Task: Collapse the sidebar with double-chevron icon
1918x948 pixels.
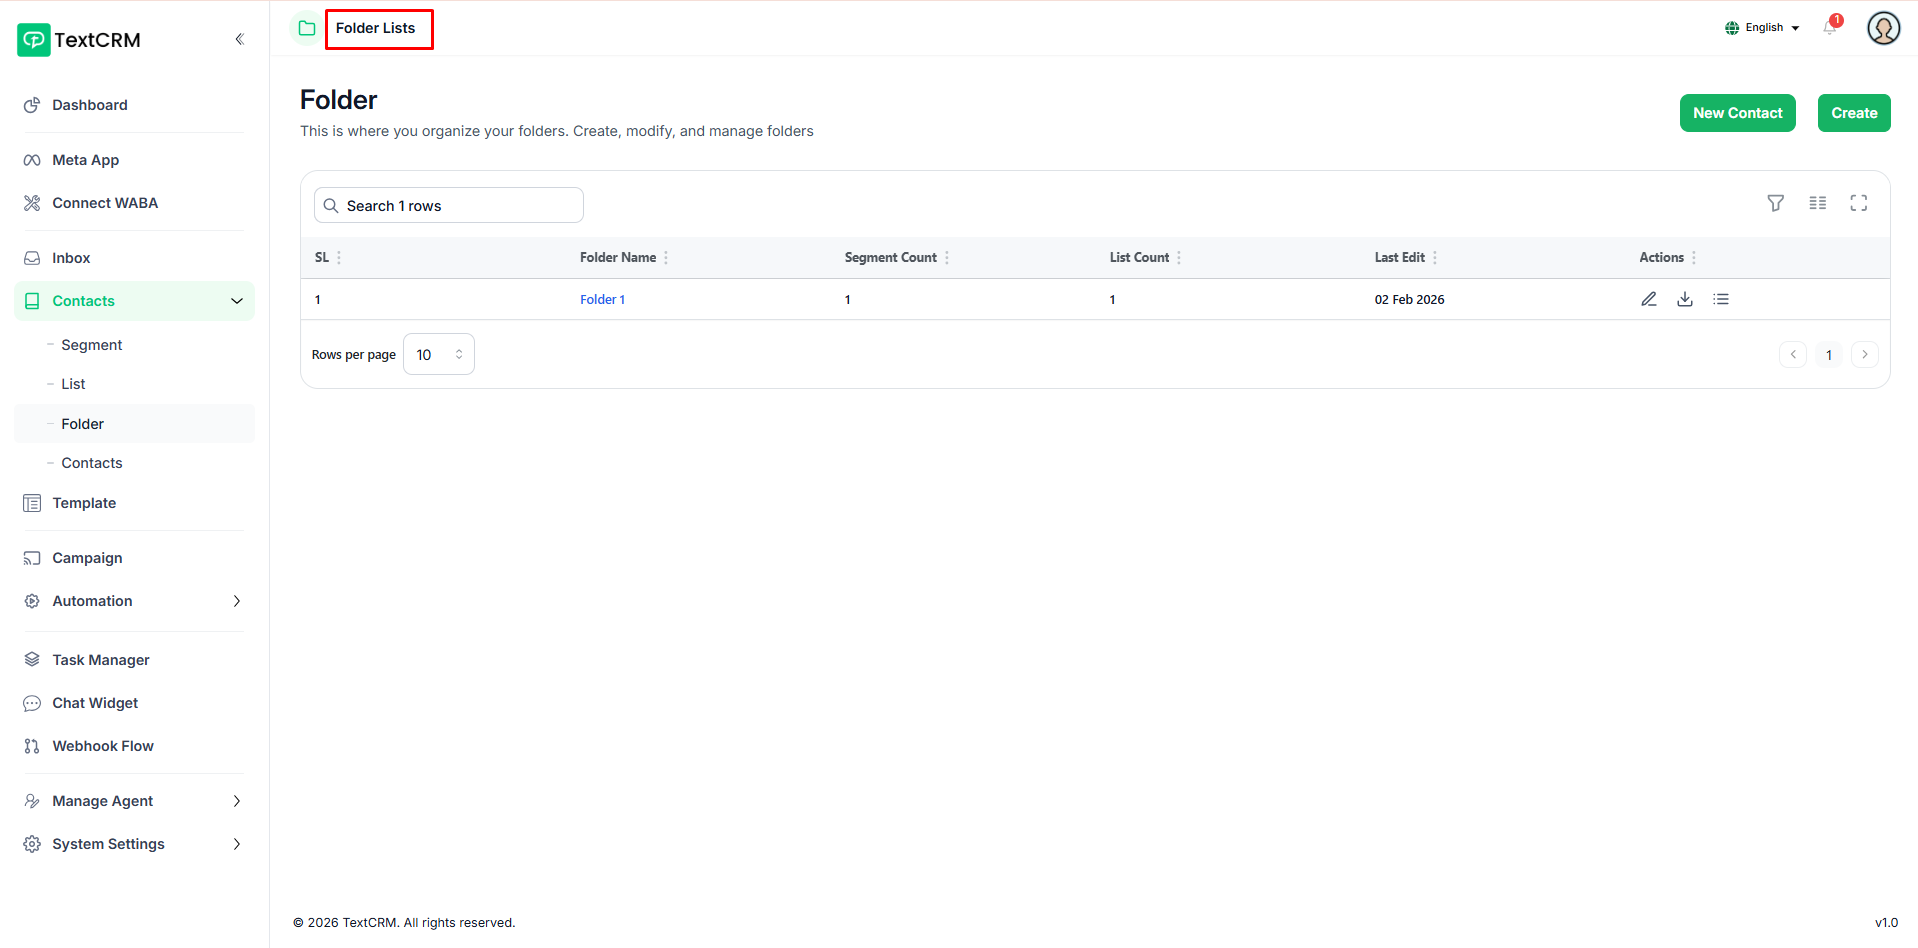Action: [x=239, y=40]
